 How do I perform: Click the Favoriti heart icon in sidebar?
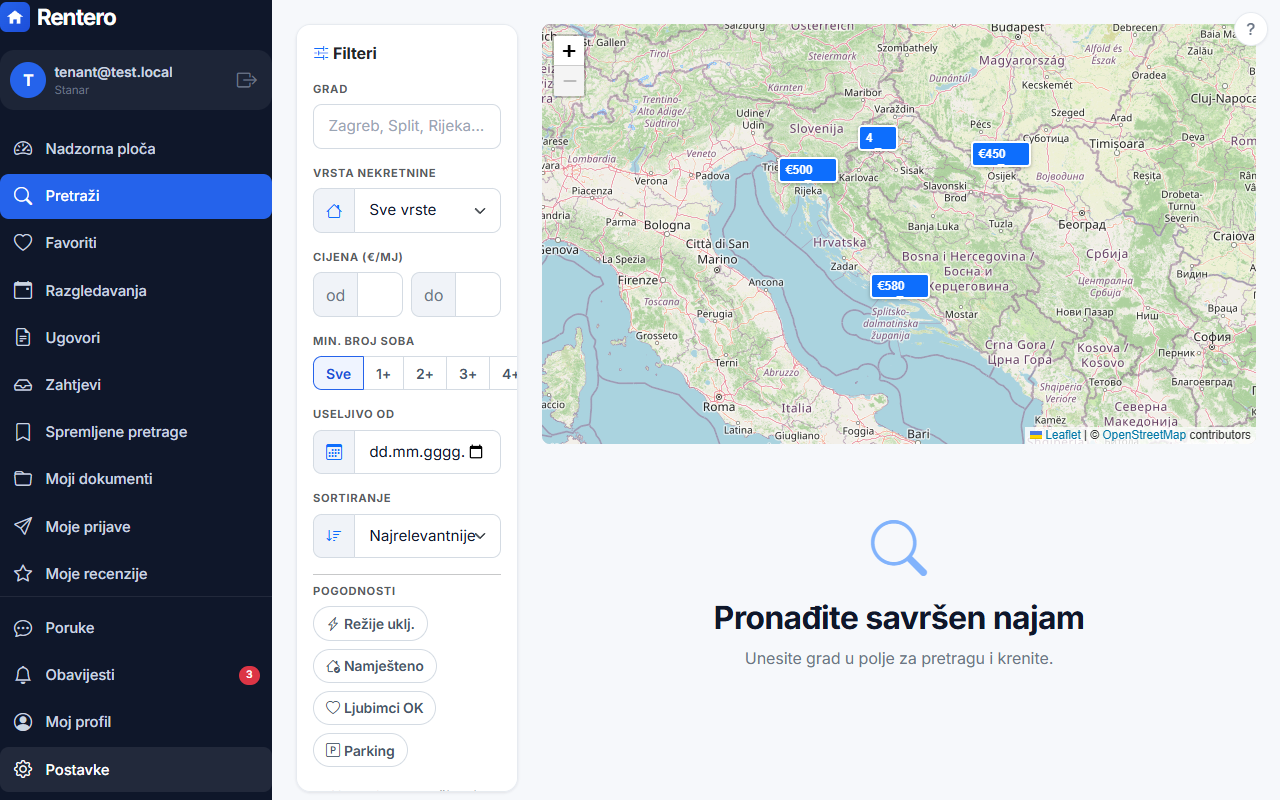pyautogui.click(x=23, y=243)
